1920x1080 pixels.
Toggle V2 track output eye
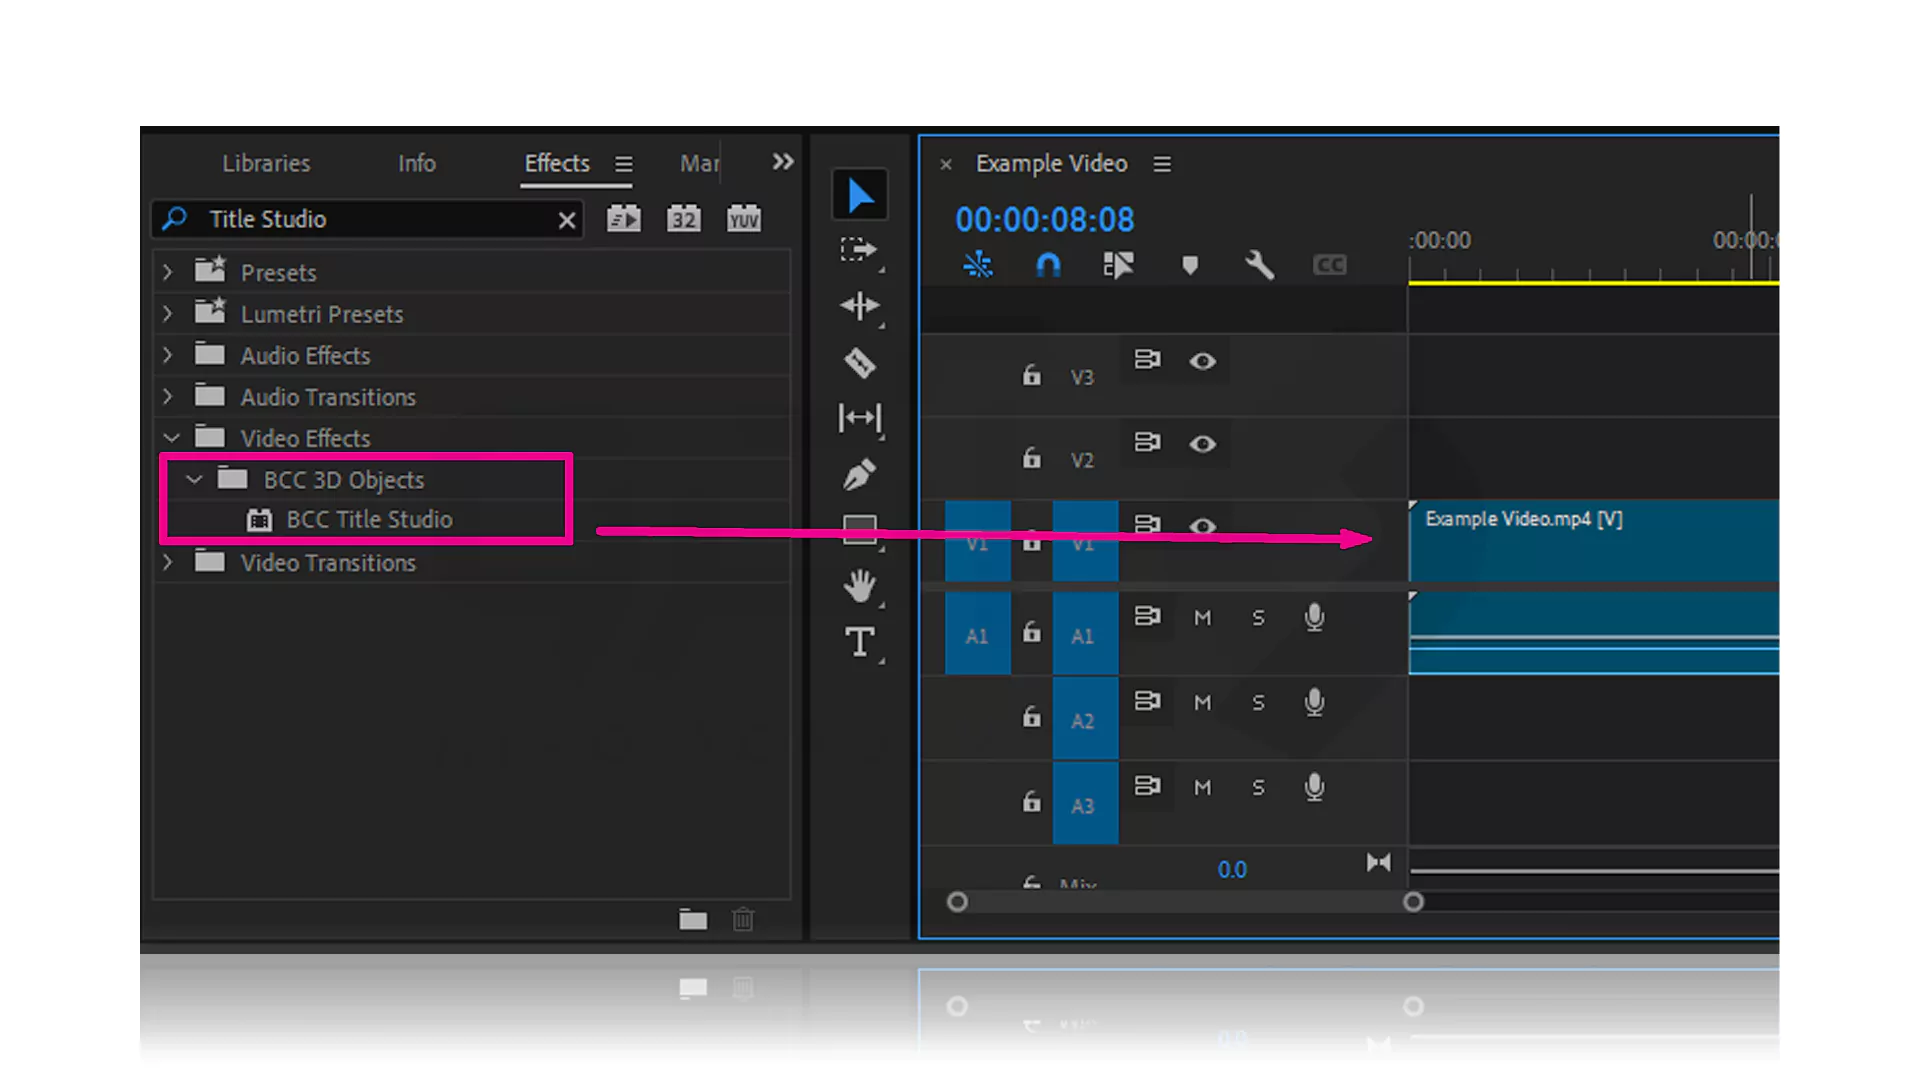[x=1203, y=444]
